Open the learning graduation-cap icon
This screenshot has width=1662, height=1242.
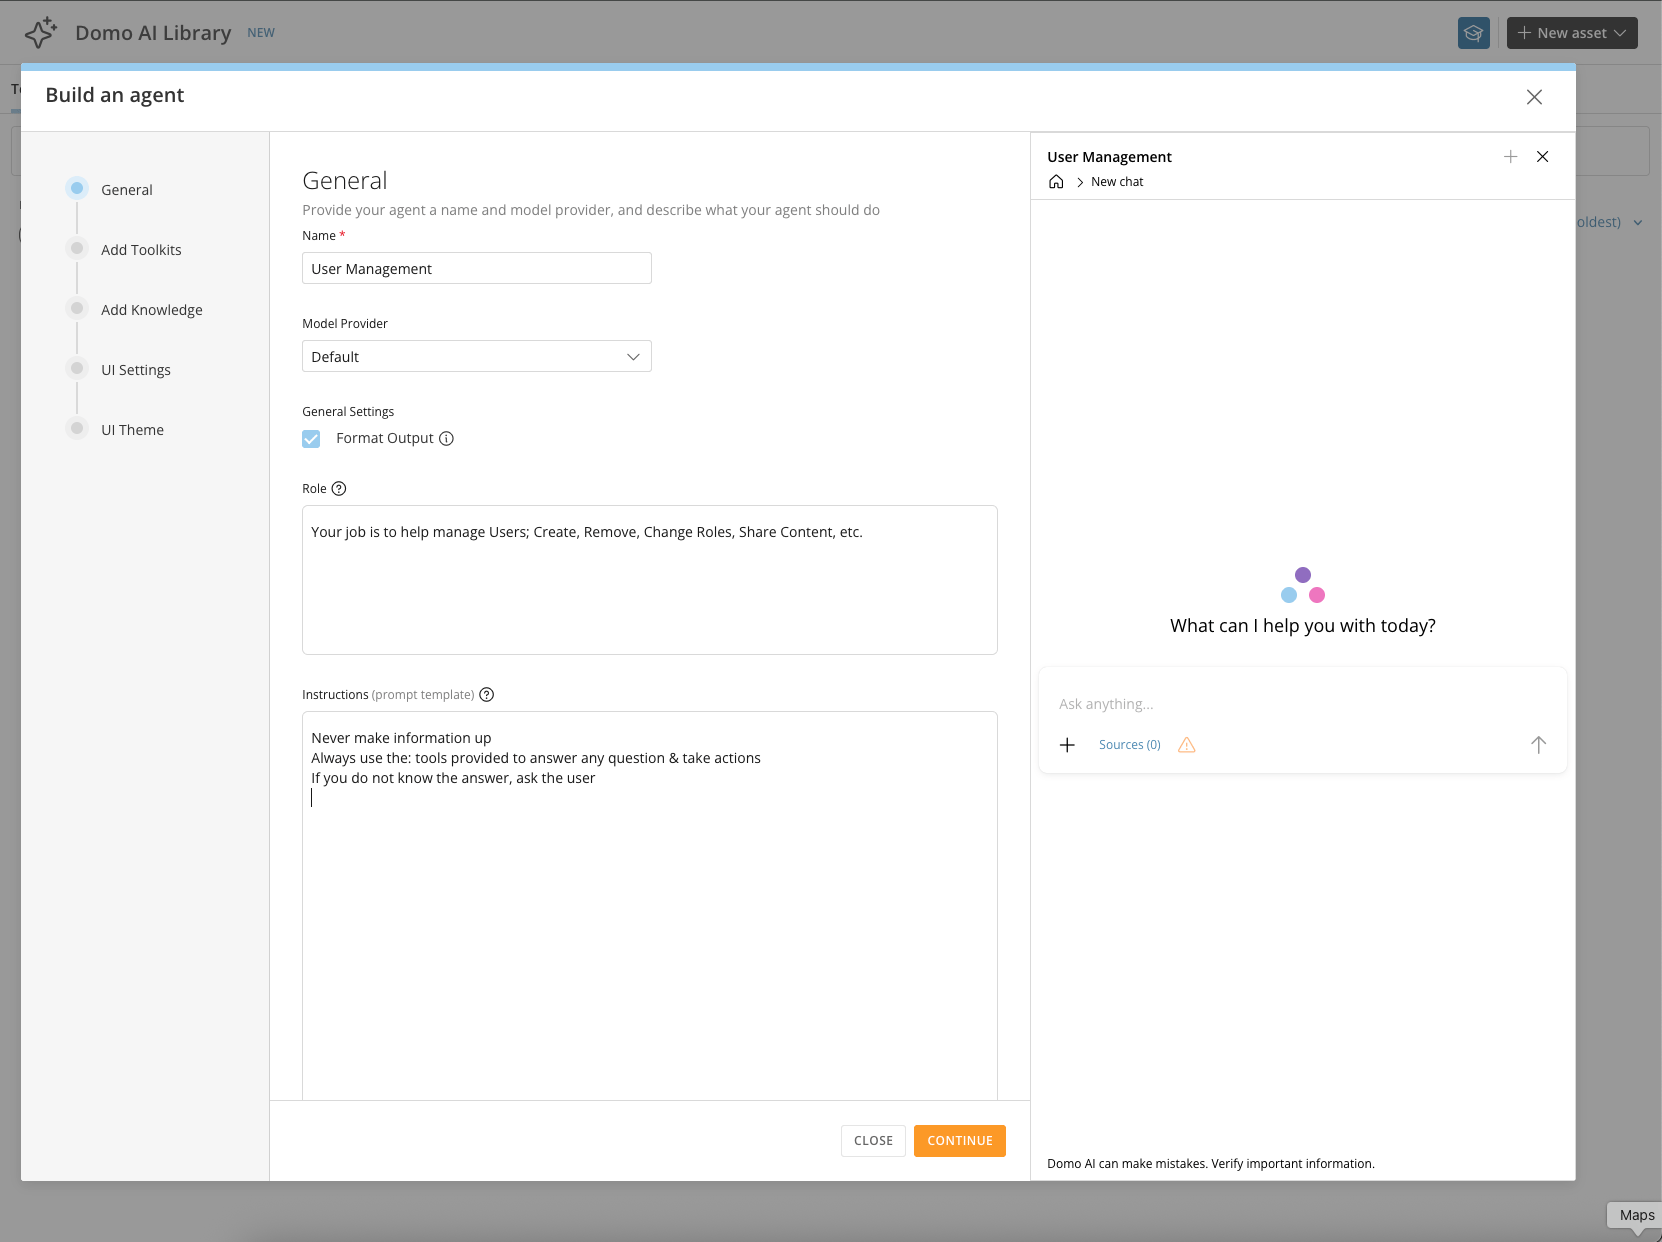[1473, 33]
